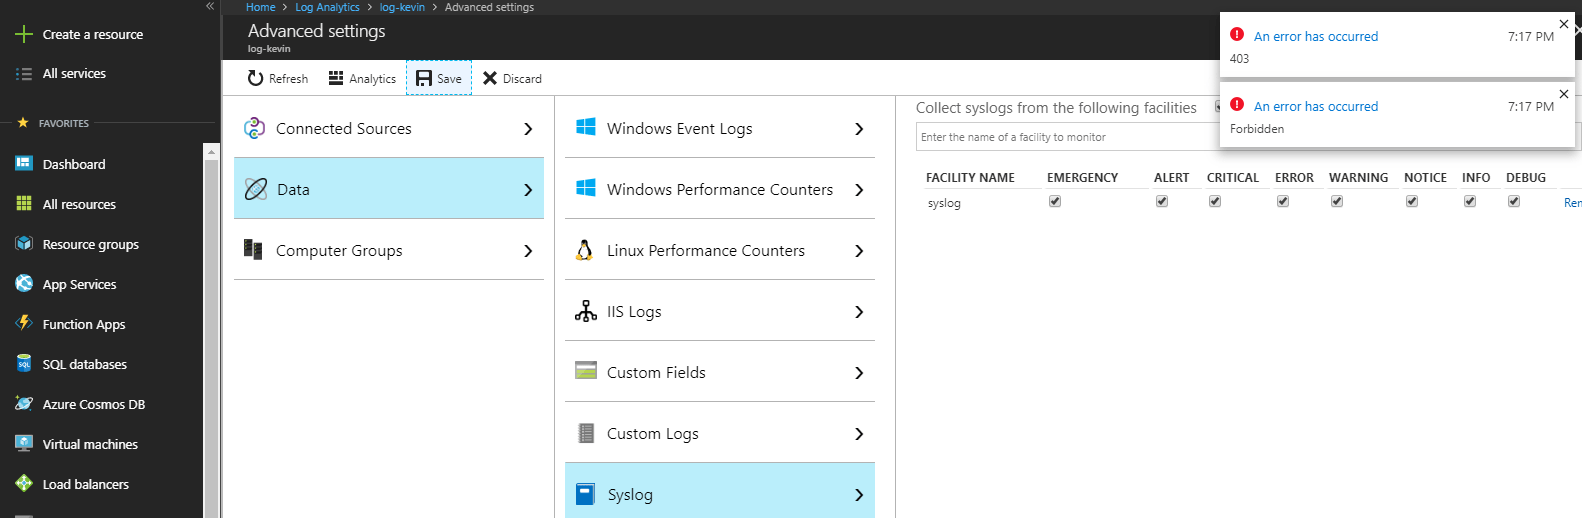Open Function Apps menu entry
The image size is (1582, 518).
84,324
